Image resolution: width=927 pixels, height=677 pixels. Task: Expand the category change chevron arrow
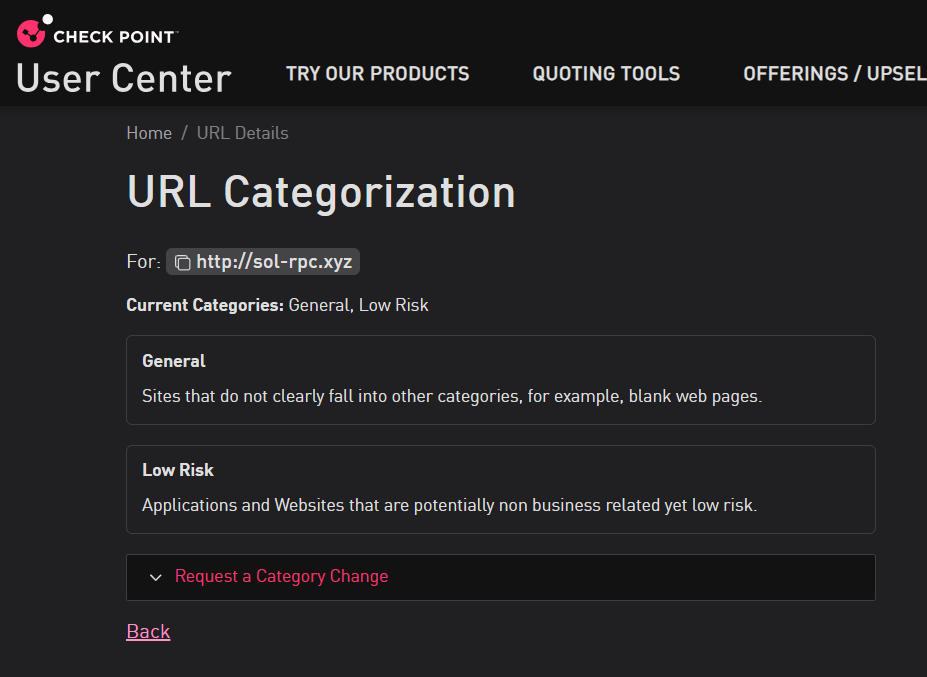155,577
